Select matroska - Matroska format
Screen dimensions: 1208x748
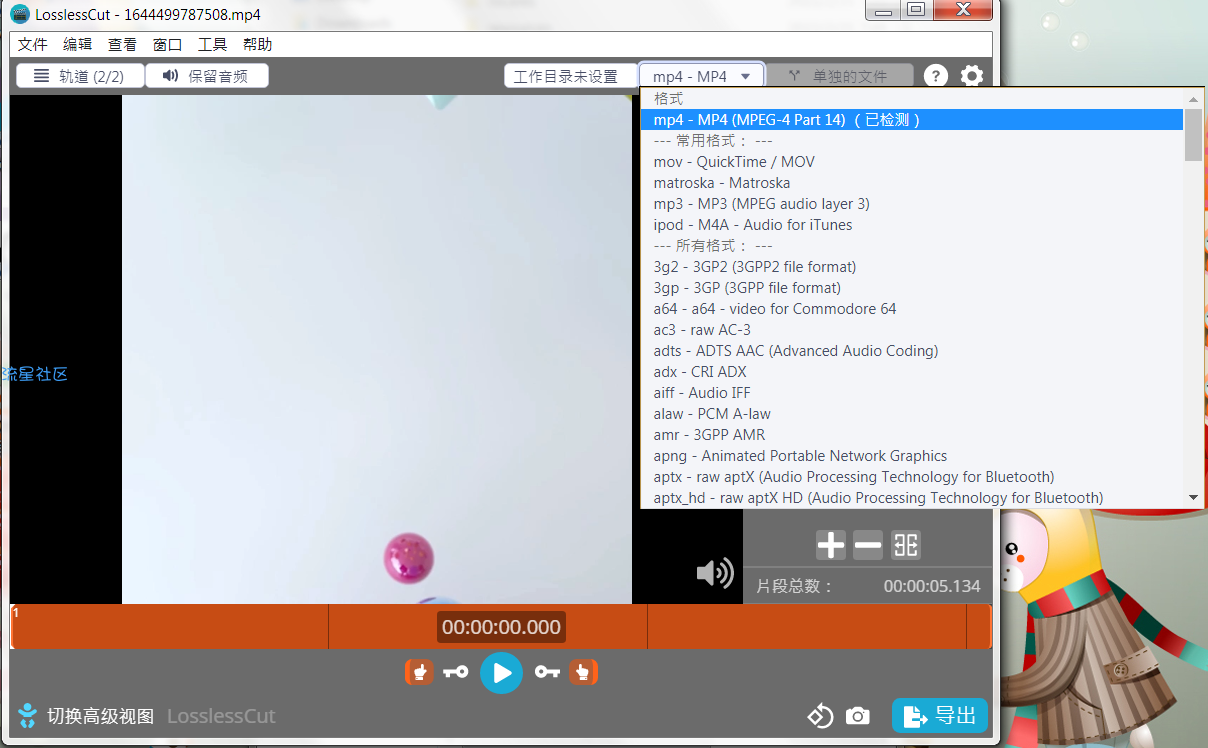(912, 183)
